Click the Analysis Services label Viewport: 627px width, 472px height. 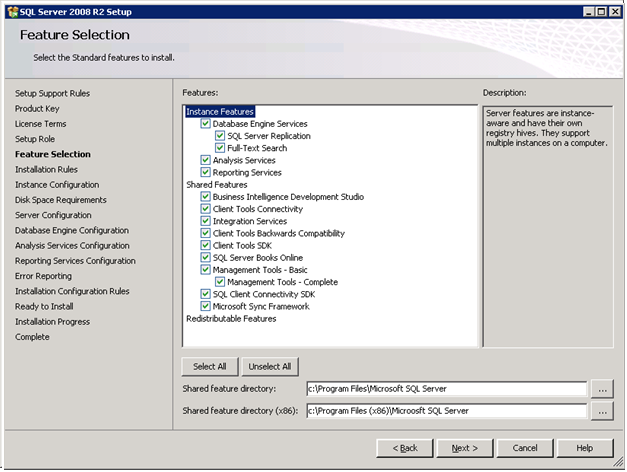(244, 160)
